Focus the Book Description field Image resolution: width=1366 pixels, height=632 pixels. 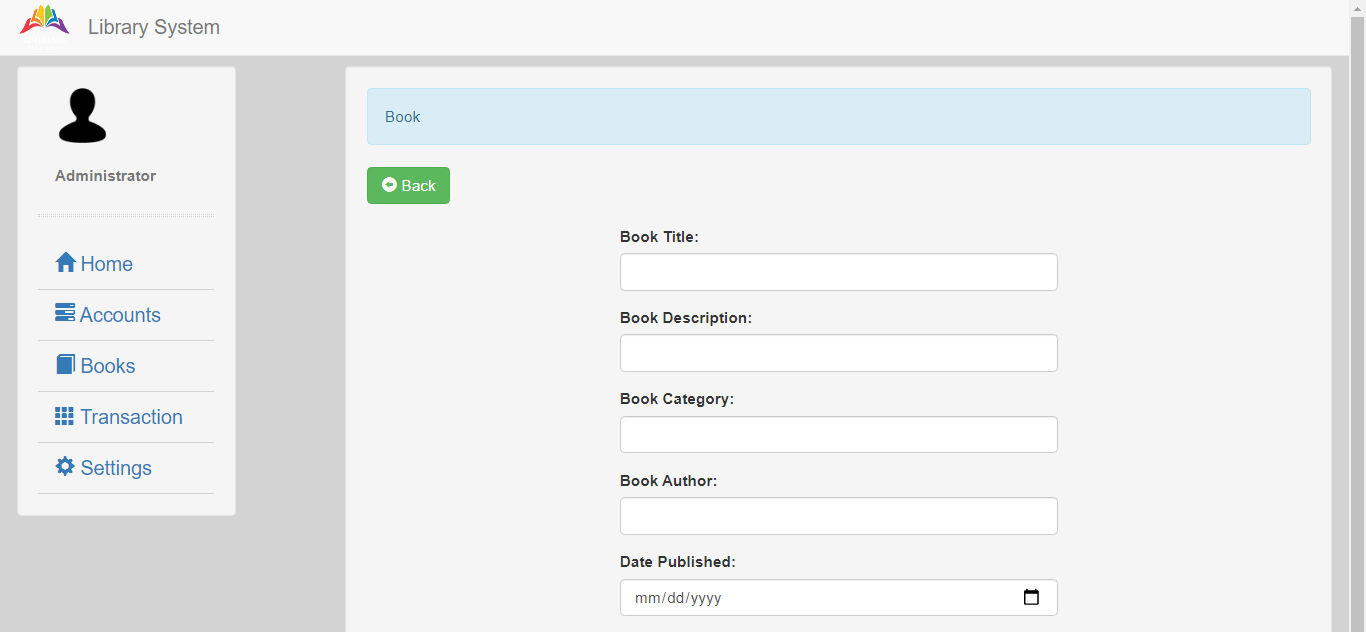point(838,352)
